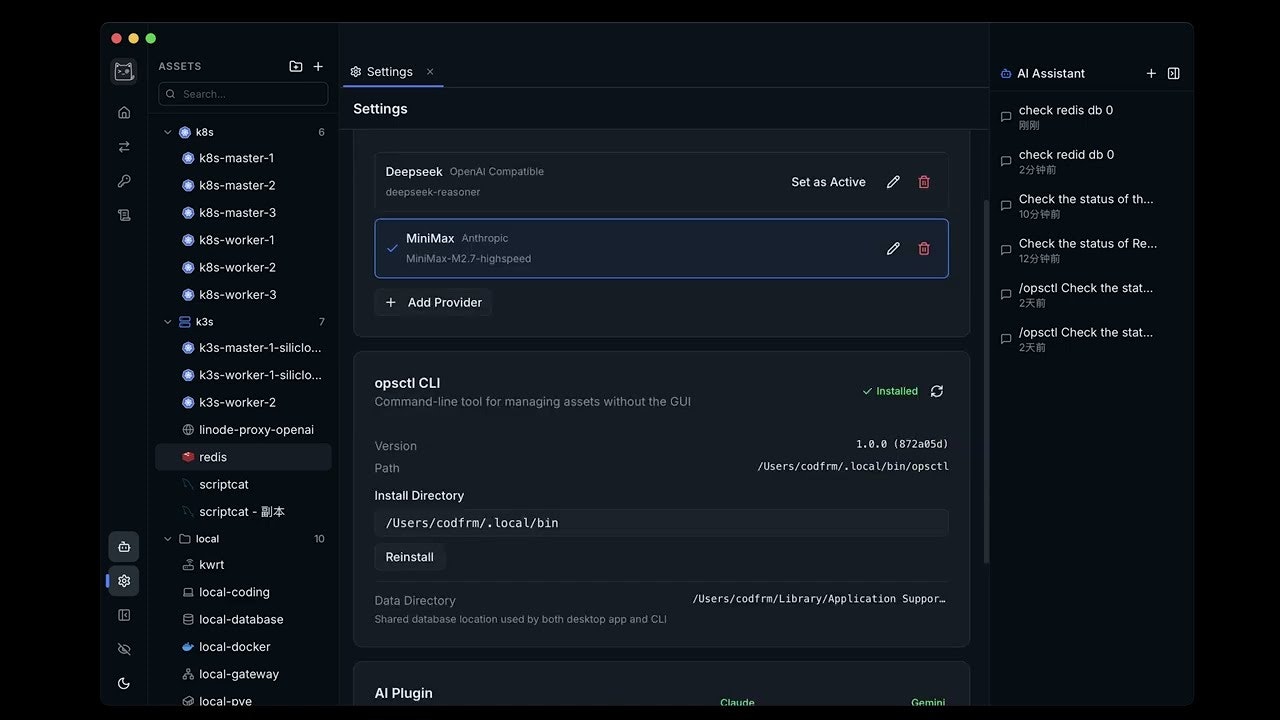Set Deepseek provider as active
The image size is (1280, 720).
point(828,182)
